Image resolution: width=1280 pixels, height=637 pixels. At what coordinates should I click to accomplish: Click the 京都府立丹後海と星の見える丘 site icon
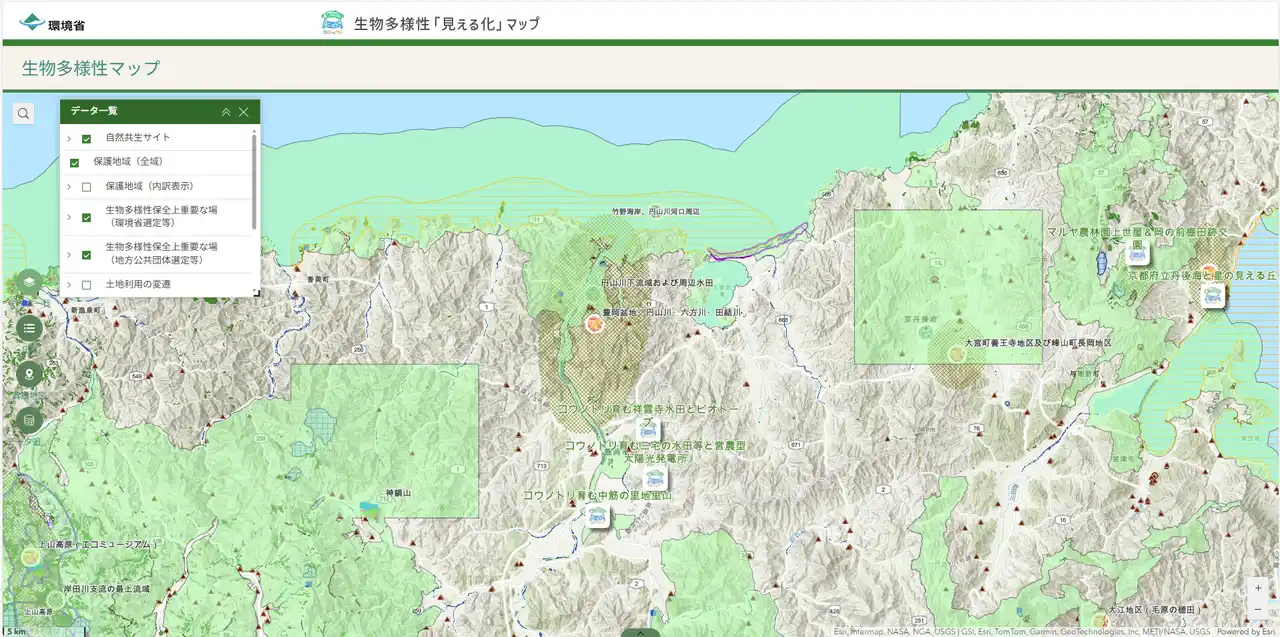click(1212, 294)
